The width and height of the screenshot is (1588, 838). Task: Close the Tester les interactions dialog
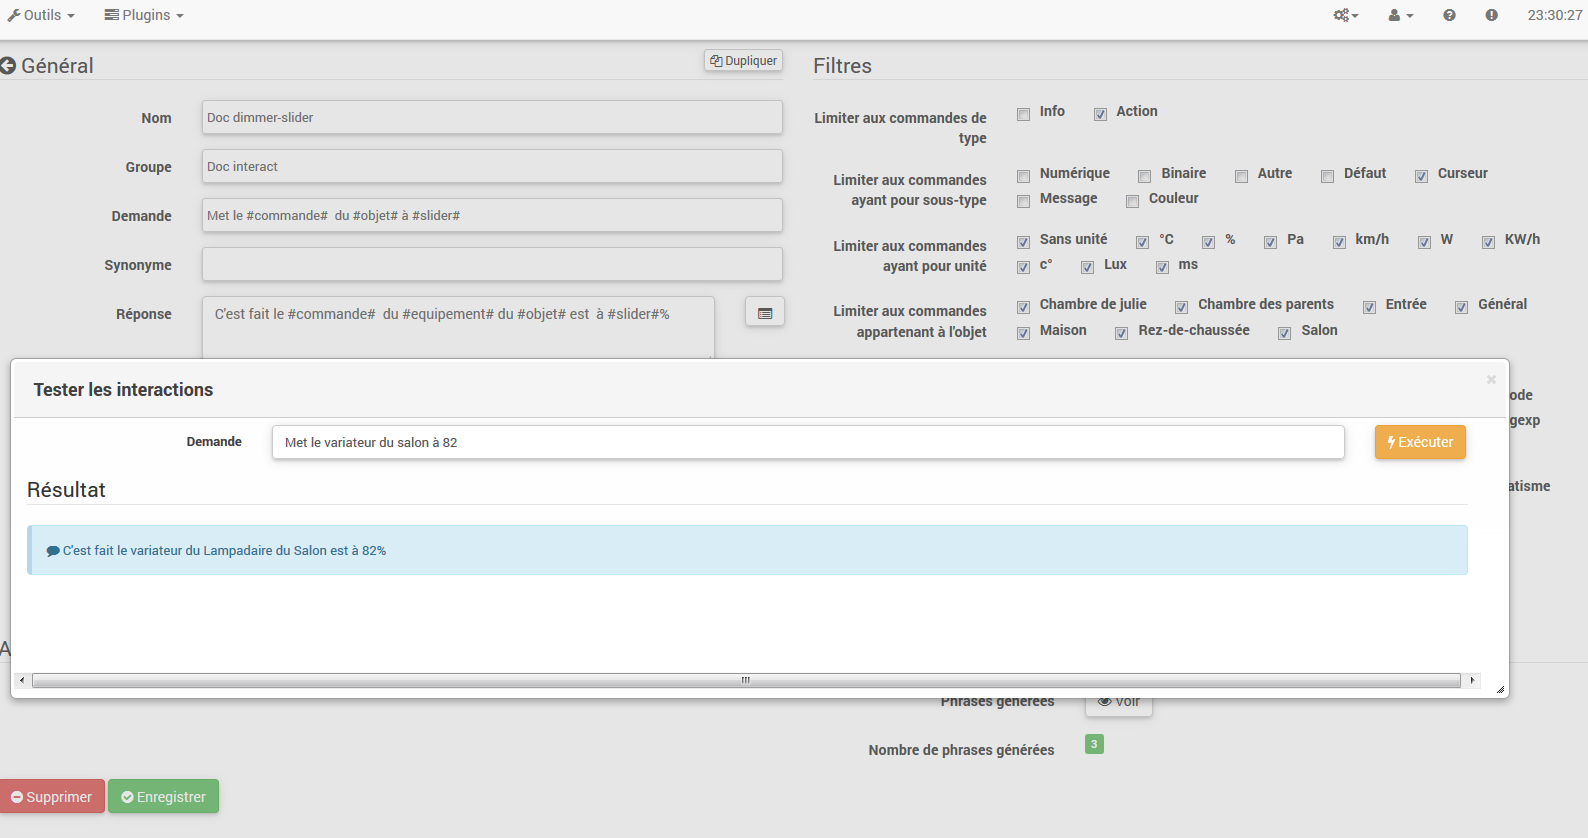1491,379
